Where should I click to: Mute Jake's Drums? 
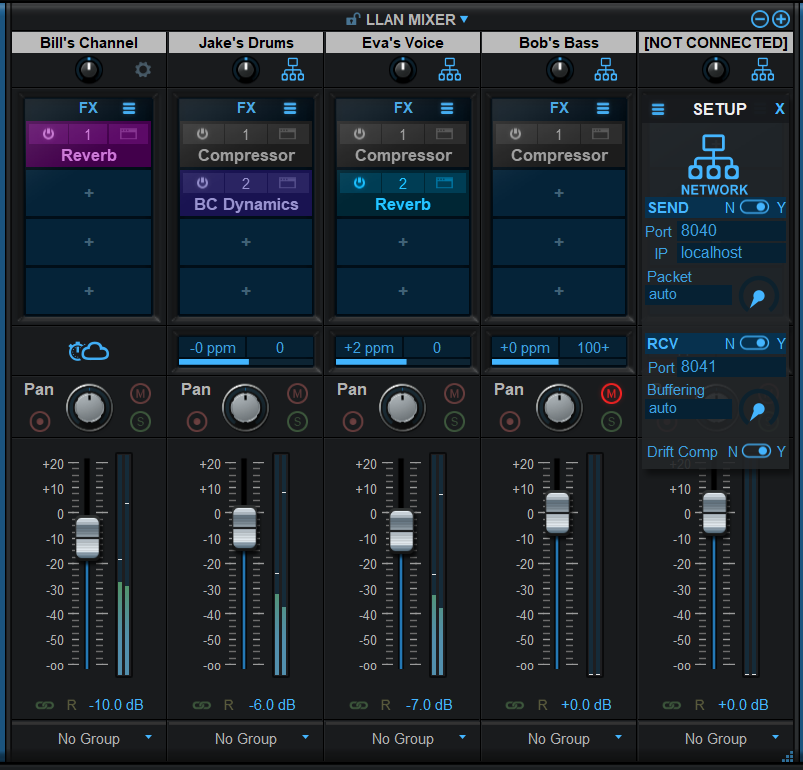[297, 394]
